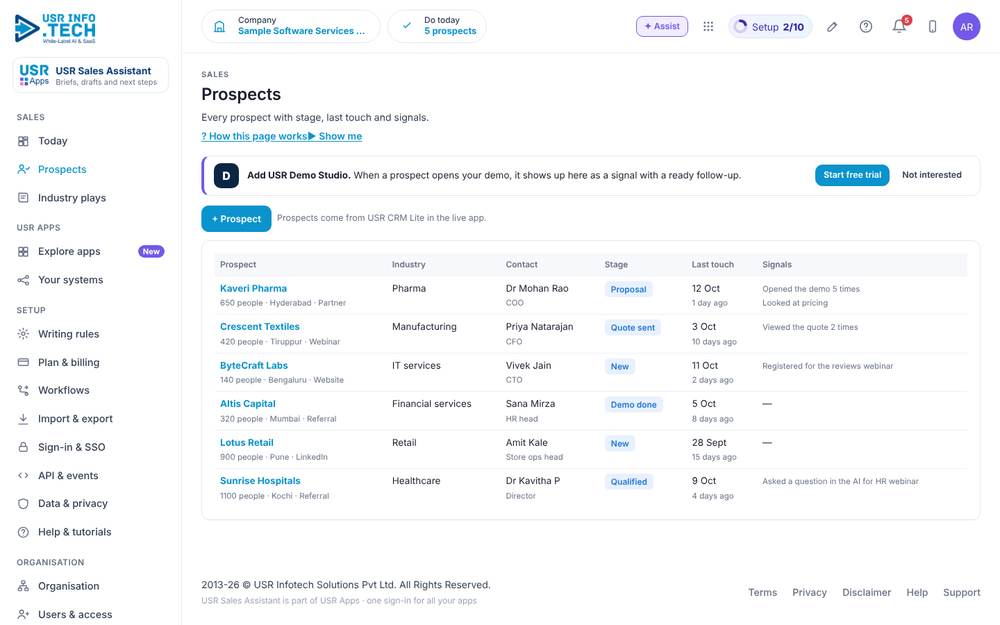This screenshot has width=1000, height=625.
Task: Open Setup 2/10 progress button
Action: (770, 27)
